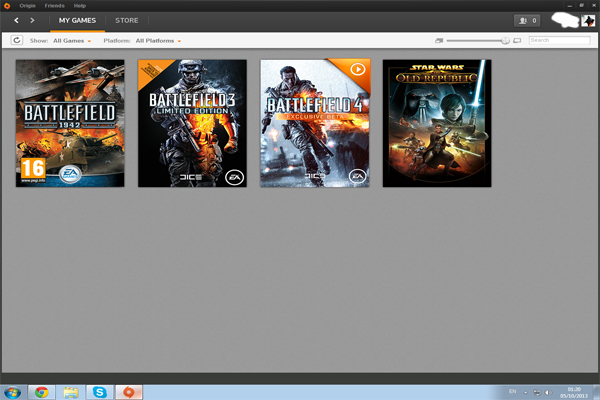Image resolution: width=600 pixels, height=400 pixels.
Task: Click the EN language indicator in the tray
Action: [x=512, y=391]
